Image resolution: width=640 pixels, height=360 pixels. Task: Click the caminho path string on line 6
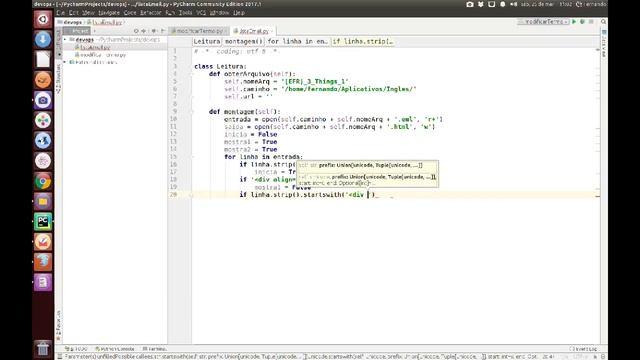(349, 89)
